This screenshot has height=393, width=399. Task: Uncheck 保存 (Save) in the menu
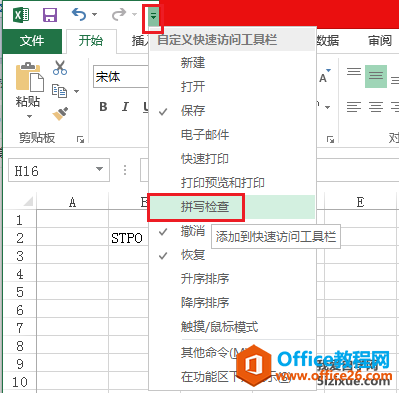pos(232,111)
